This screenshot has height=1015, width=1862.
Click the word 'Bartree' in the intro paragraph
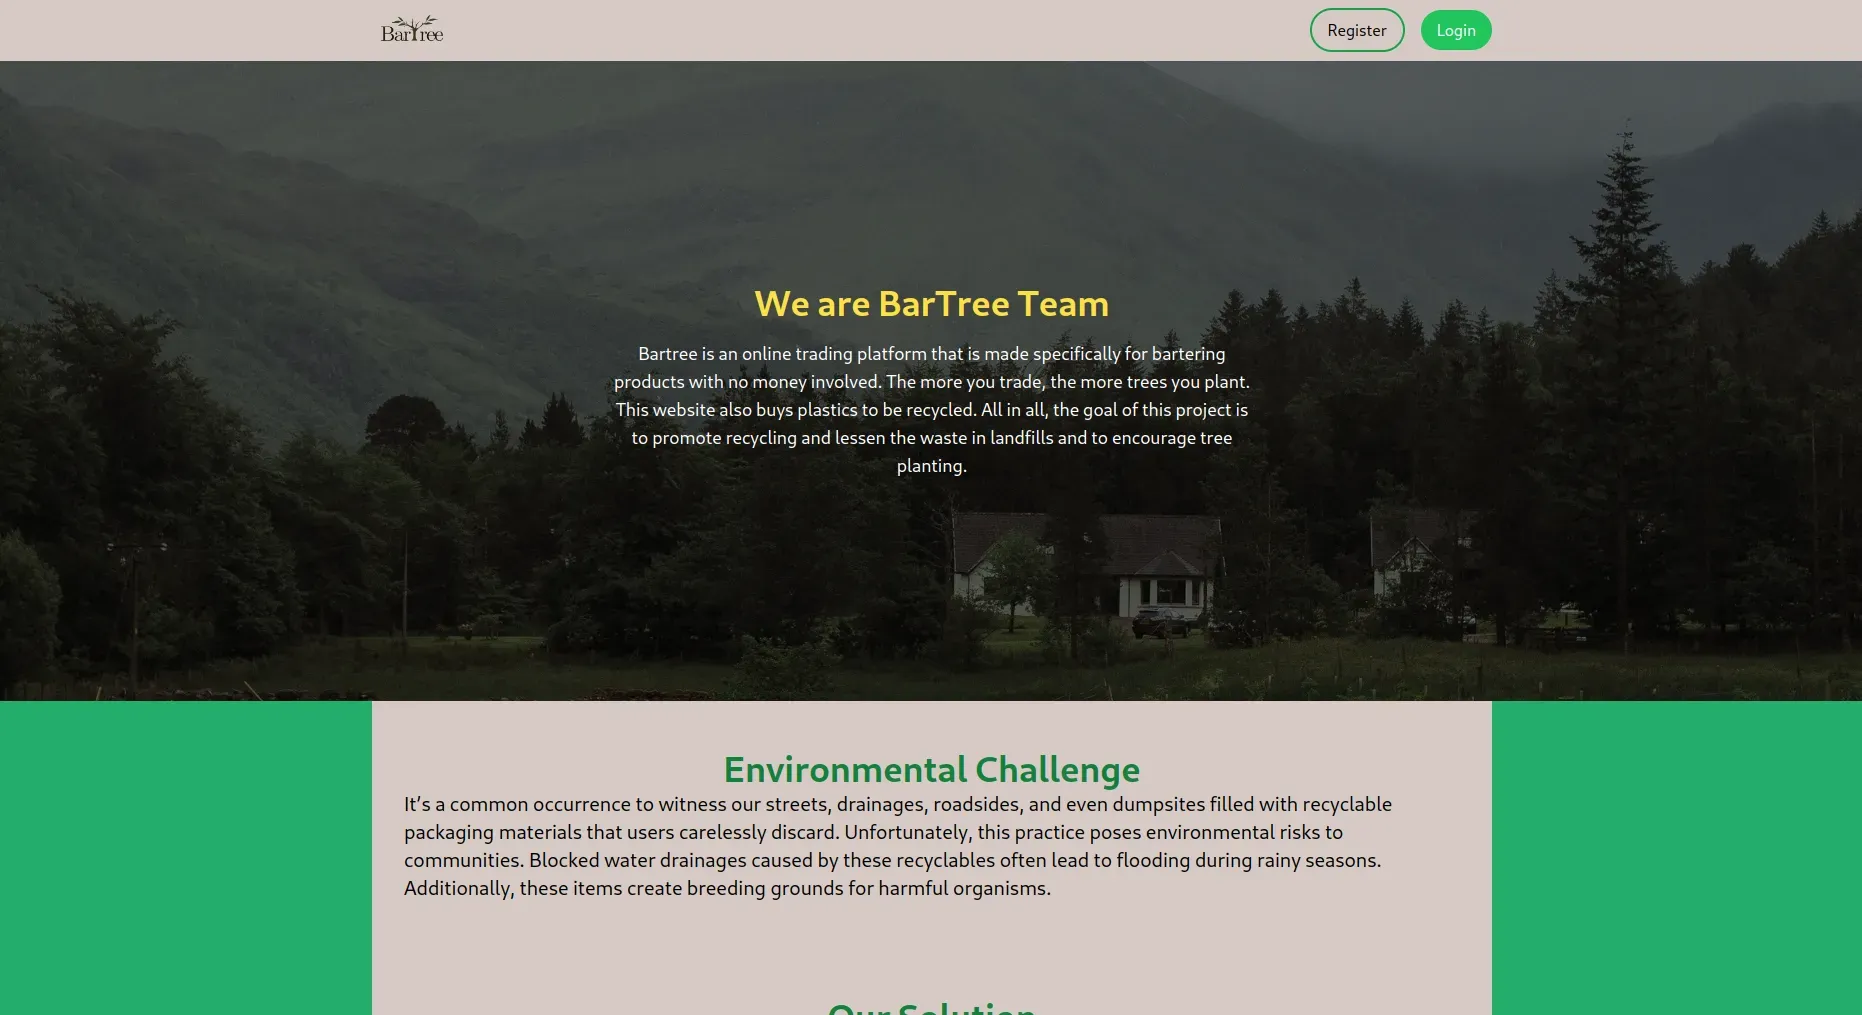(665, 353)
